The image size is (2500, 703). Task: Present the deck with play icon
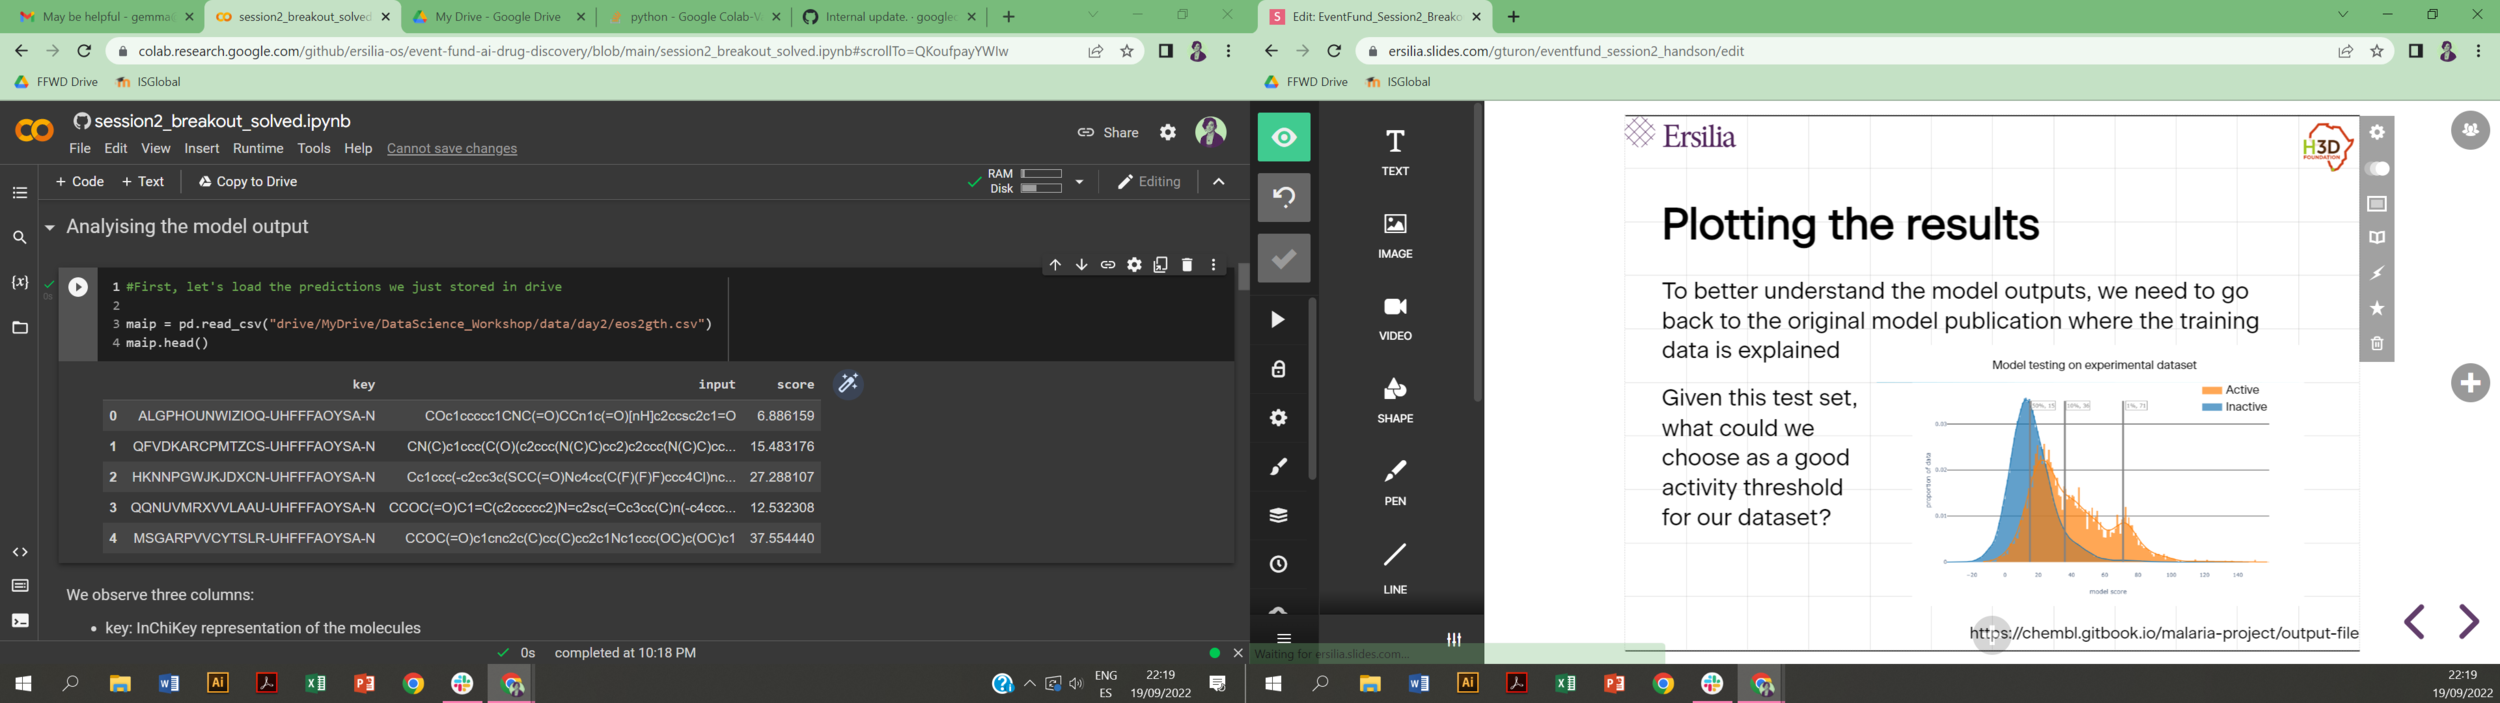point(1278,320)
